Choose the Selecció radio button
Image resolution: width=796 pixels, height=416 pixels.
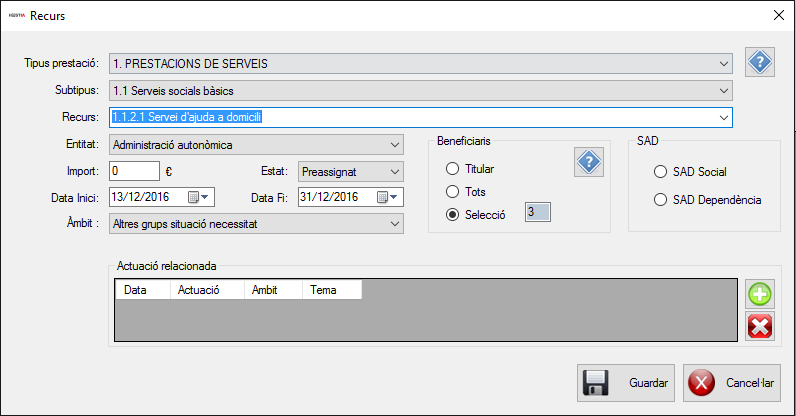click(453, 214)
